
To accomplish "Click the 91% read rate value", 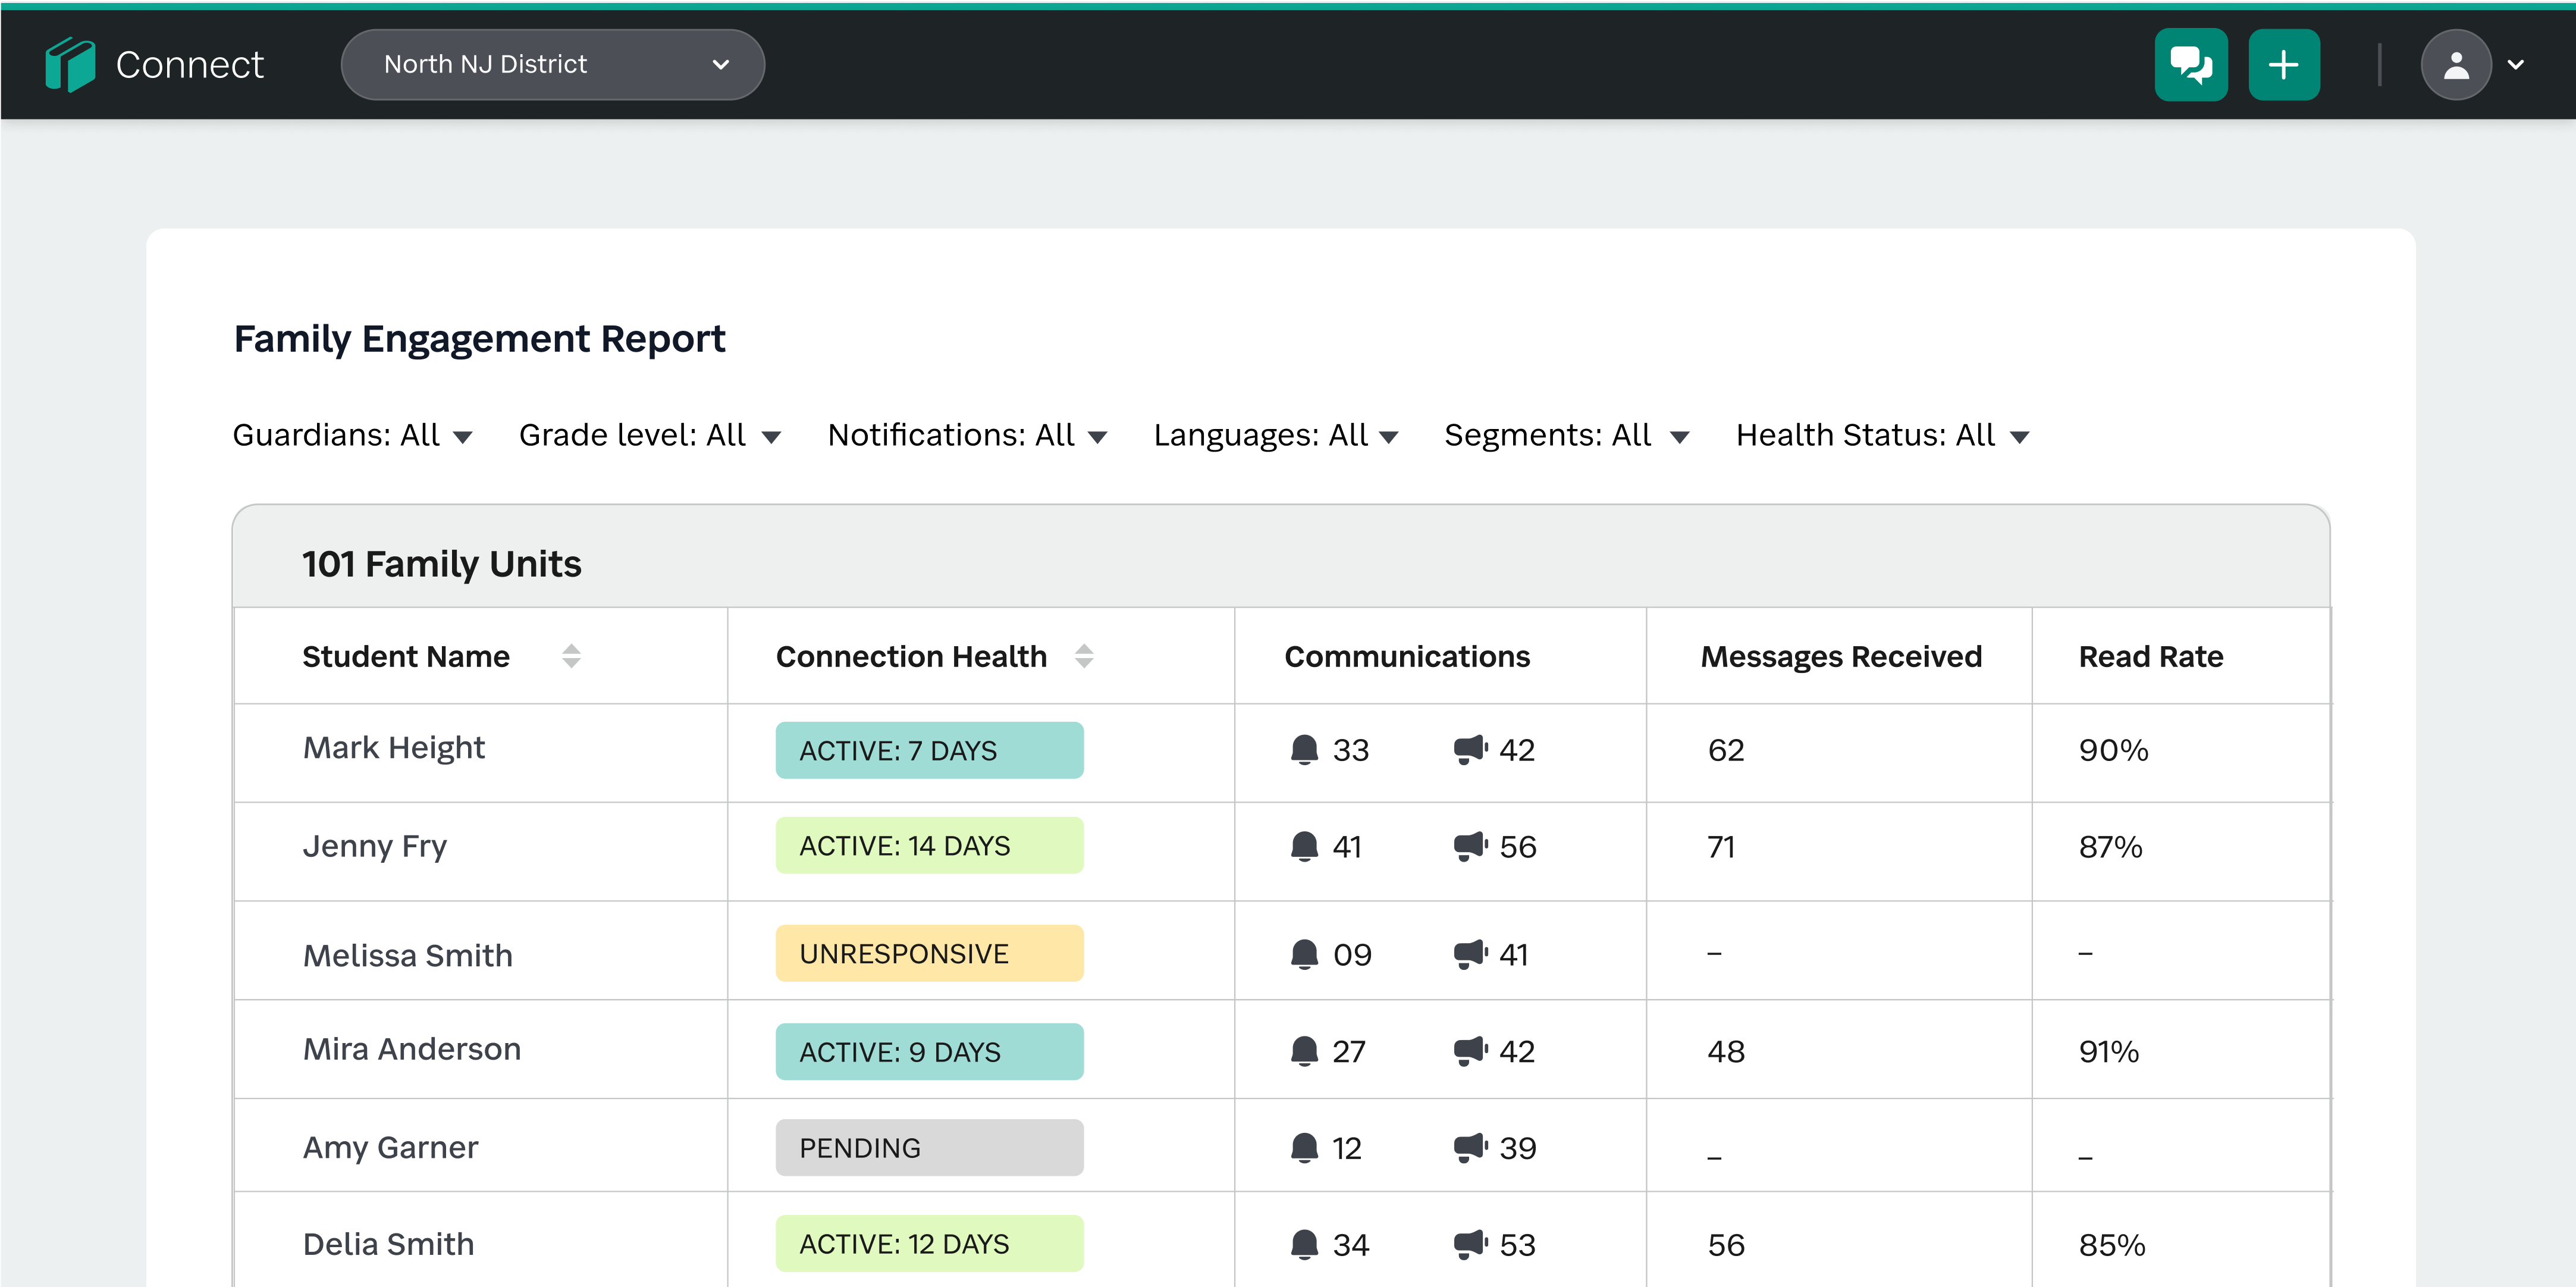I will pyautogui.click(x=2109, y=1052).
